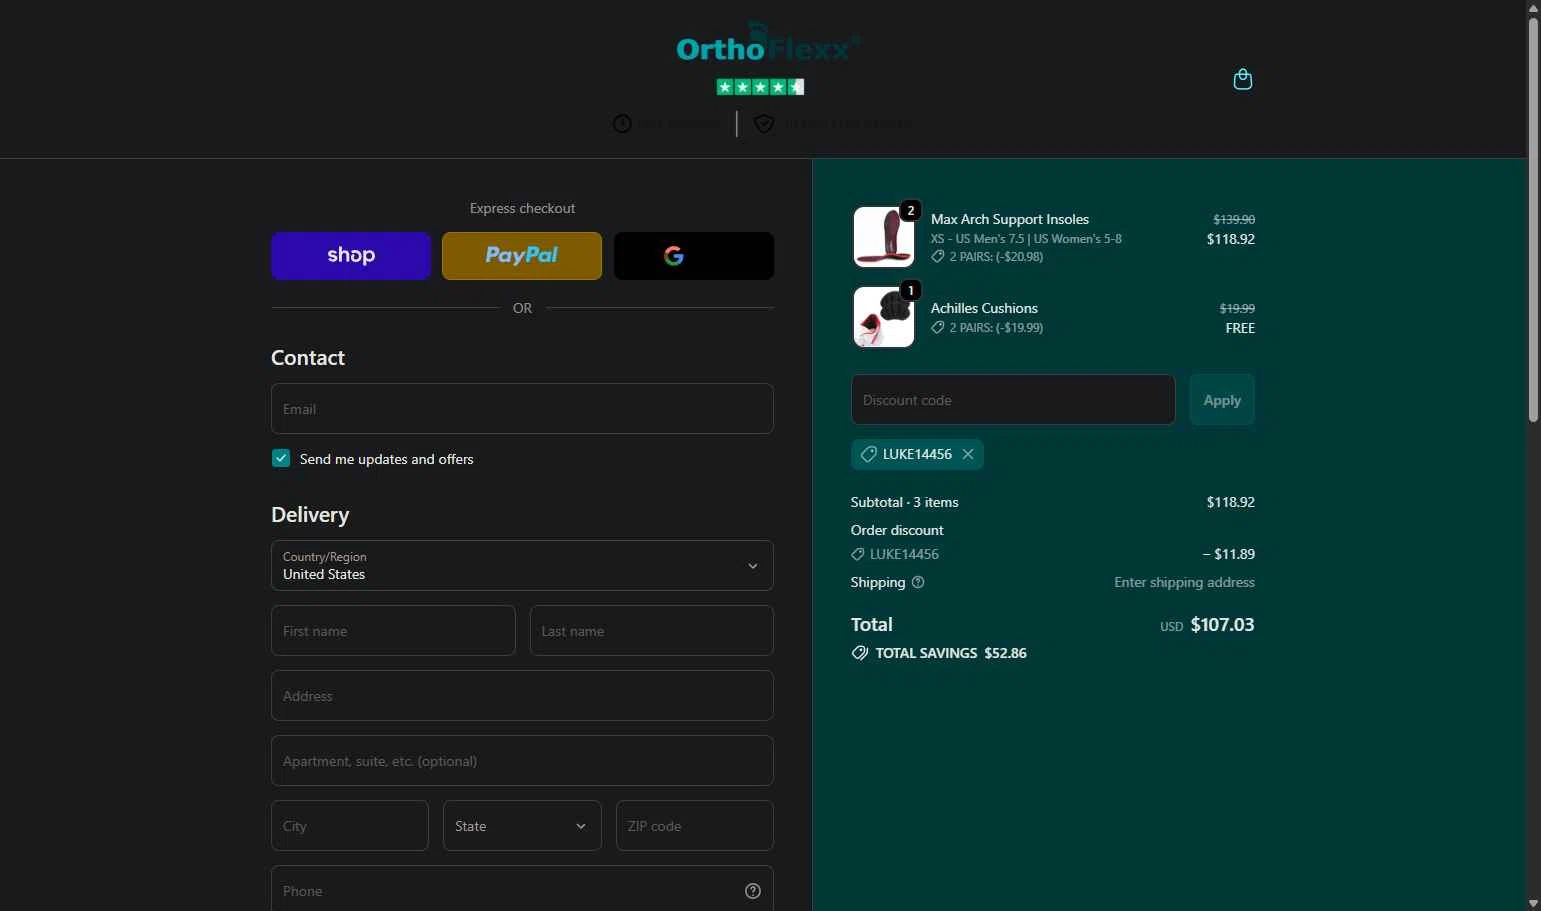Click the City field
This screenshot has height=911, width=1541.
coord(350,826)
